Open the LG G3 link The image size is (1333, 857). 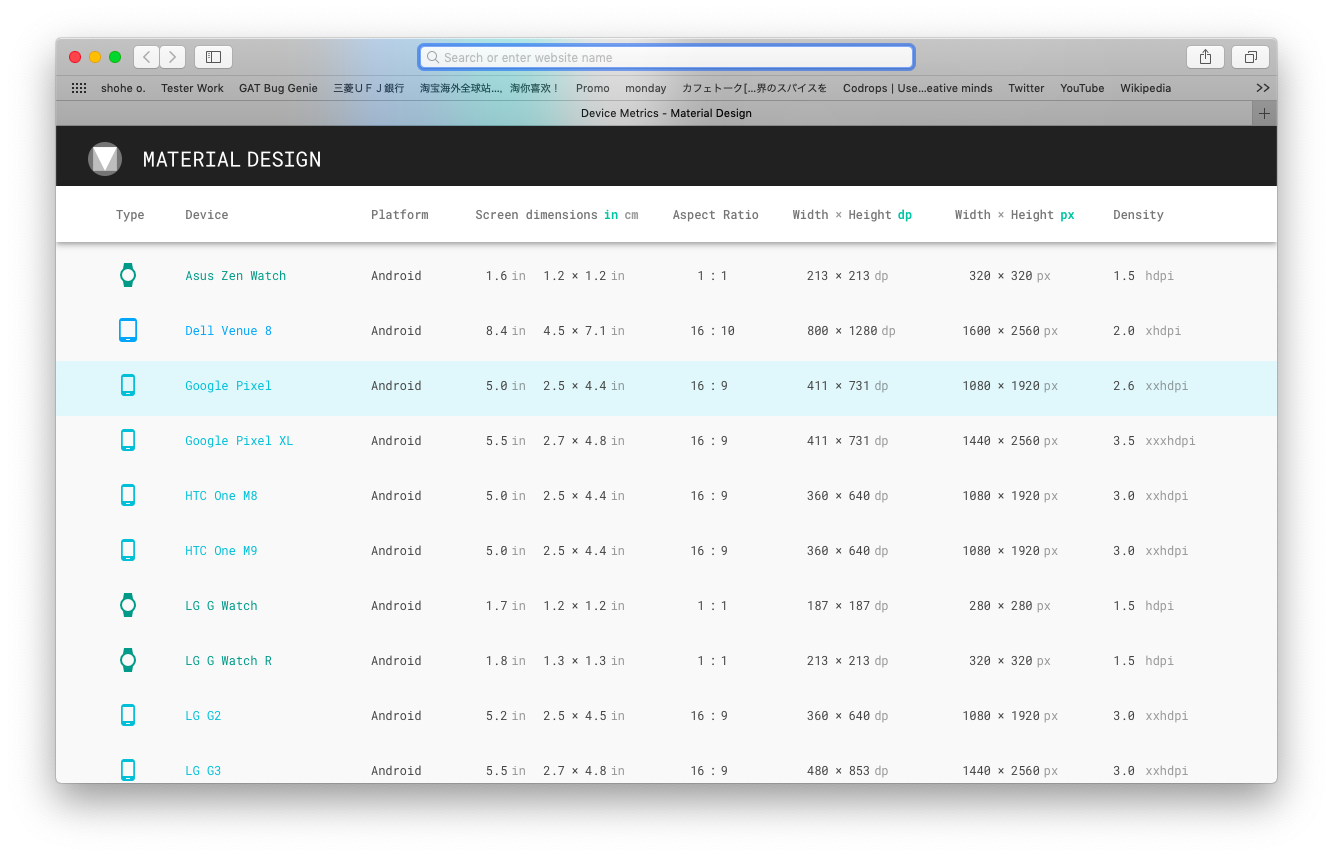(x=203, y=771)
